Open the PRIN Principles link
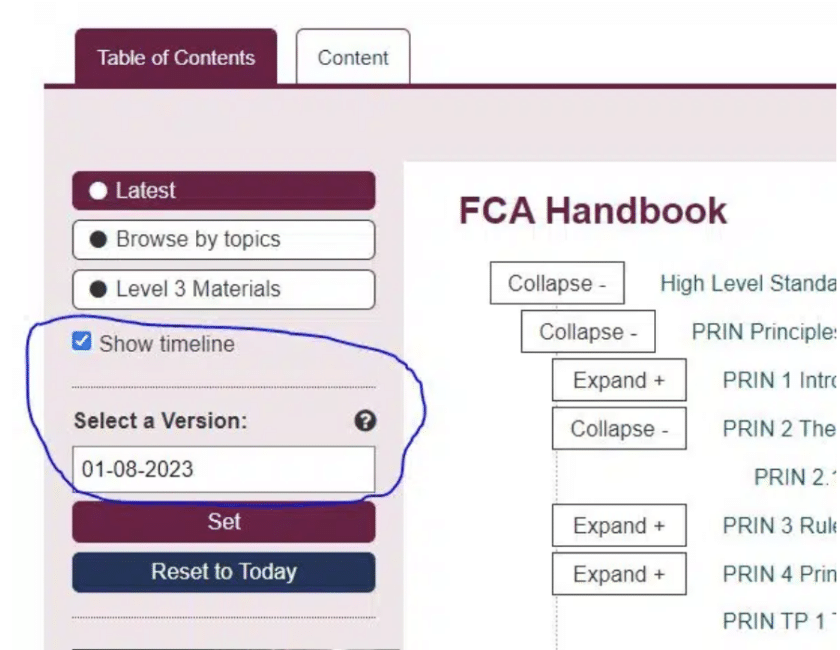 coord(763,332)
